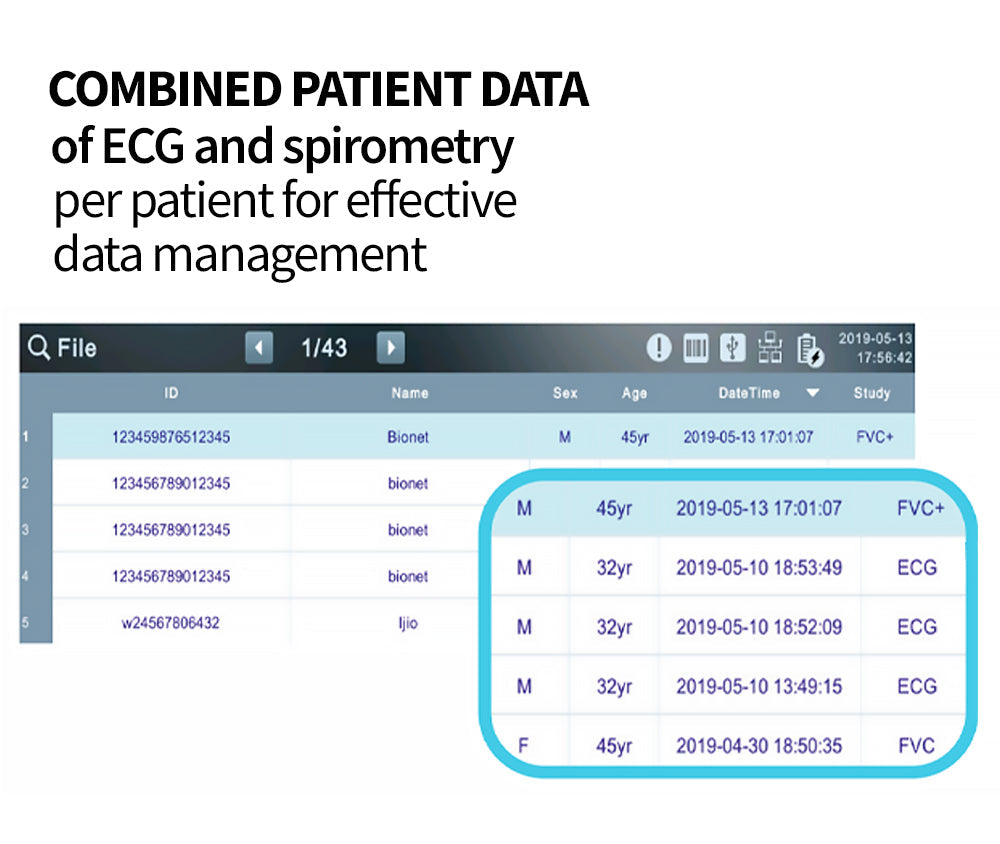Sort the list by the Age column
1000x844 pixels.
634,393
